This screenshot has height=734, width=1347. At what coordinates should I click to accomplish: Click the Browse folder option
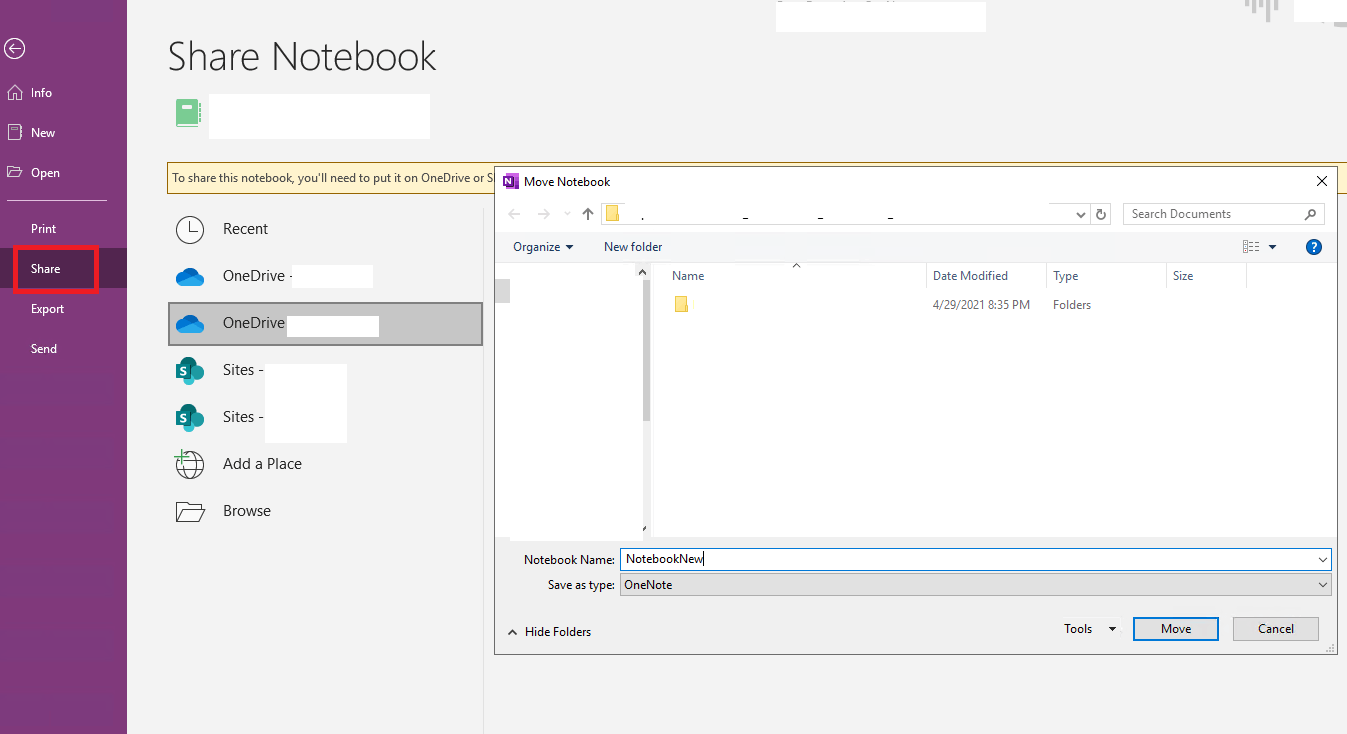pyautogui.click(x=325, y=511)
